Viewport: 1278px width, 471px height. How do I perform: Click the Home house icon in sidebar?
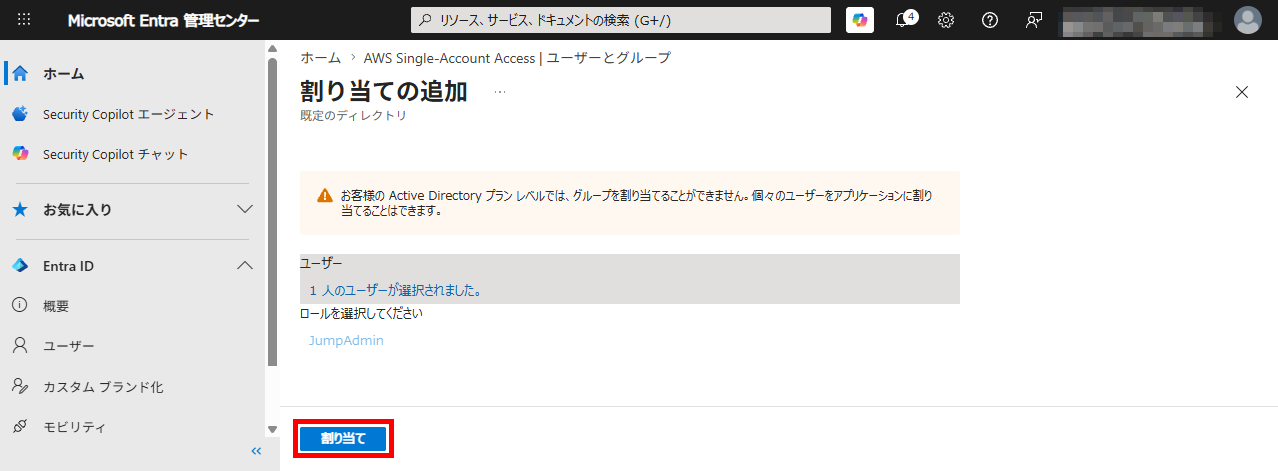(x=20, y=74)
